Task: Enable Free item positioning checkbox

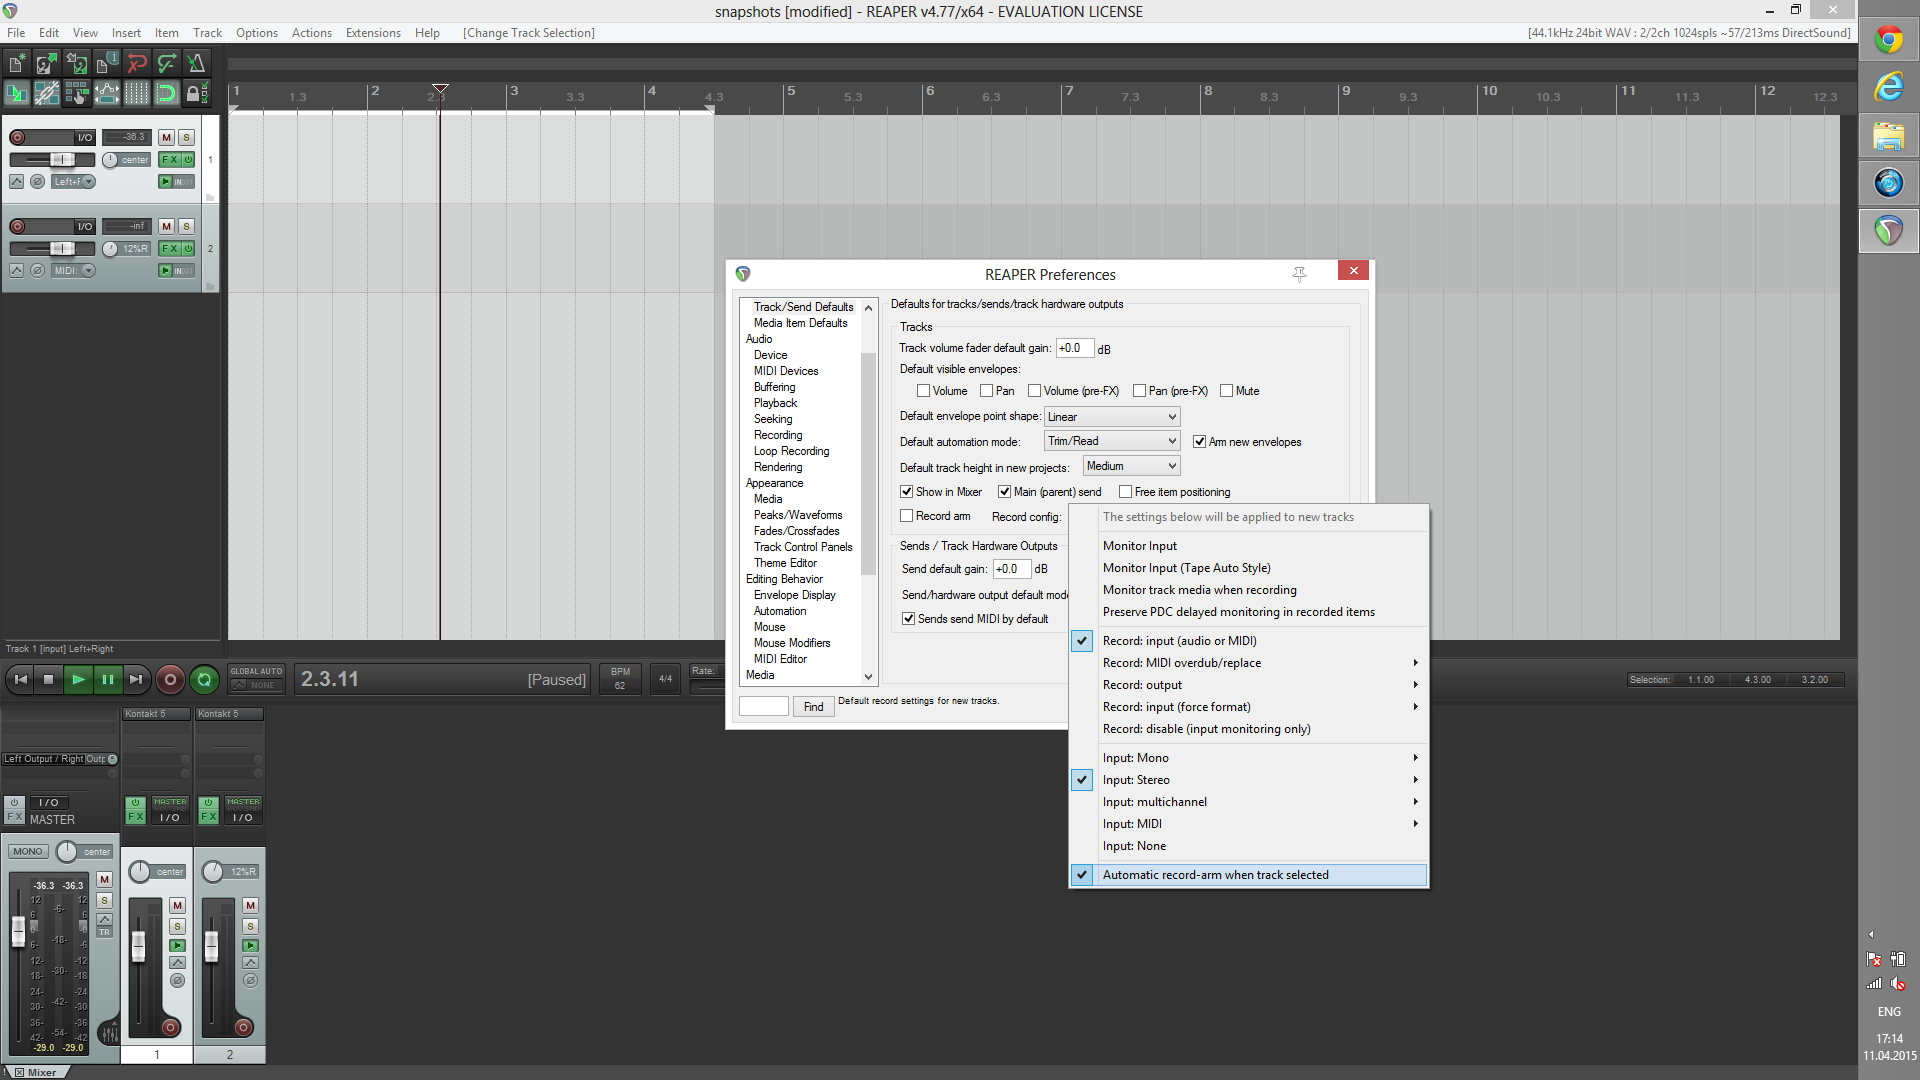Action: tap(1125, 492)
